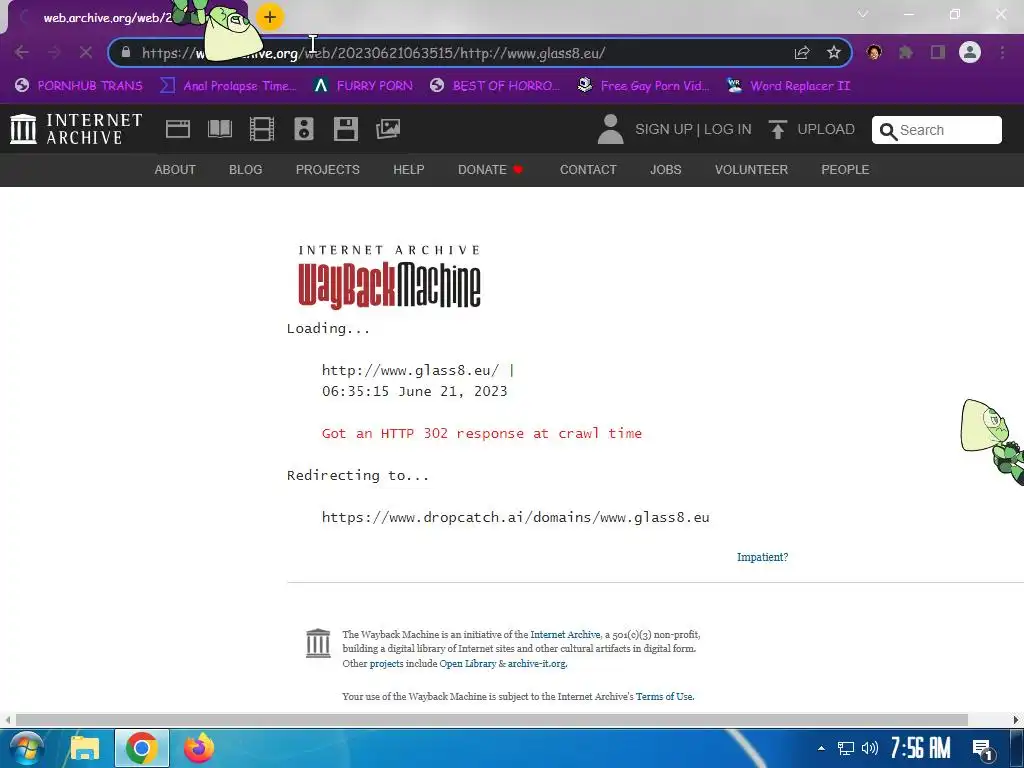Show hidden tray icons arrow
This screenshot has height=768, width=1024.
tap(822, 748)
